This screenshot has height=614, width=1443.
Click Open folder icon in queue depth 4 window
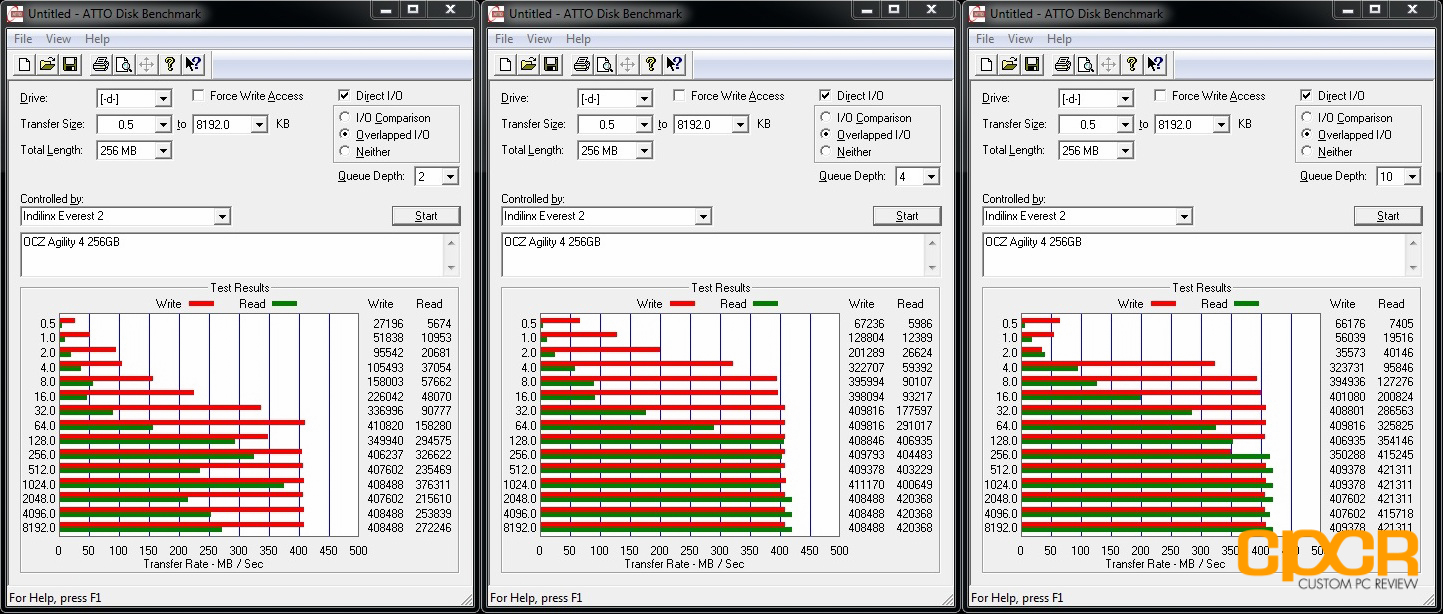528,65
